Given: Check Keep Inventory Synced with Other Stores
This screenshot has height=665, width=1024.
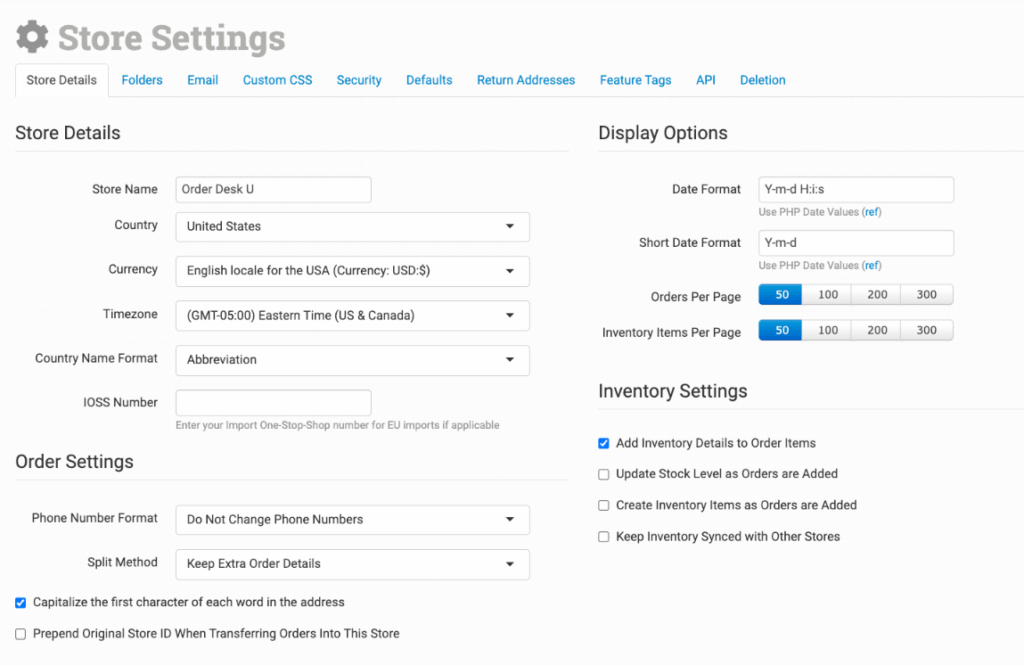Looking at the screenshot, I should tap(603, 537).
